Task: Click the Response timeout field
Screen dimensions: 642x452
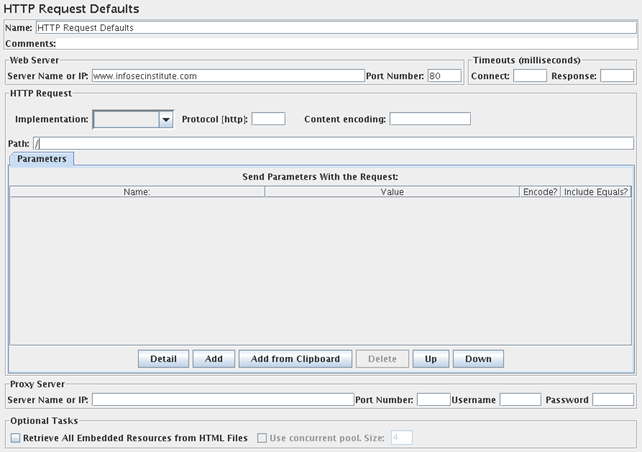Action: [616, 76]
